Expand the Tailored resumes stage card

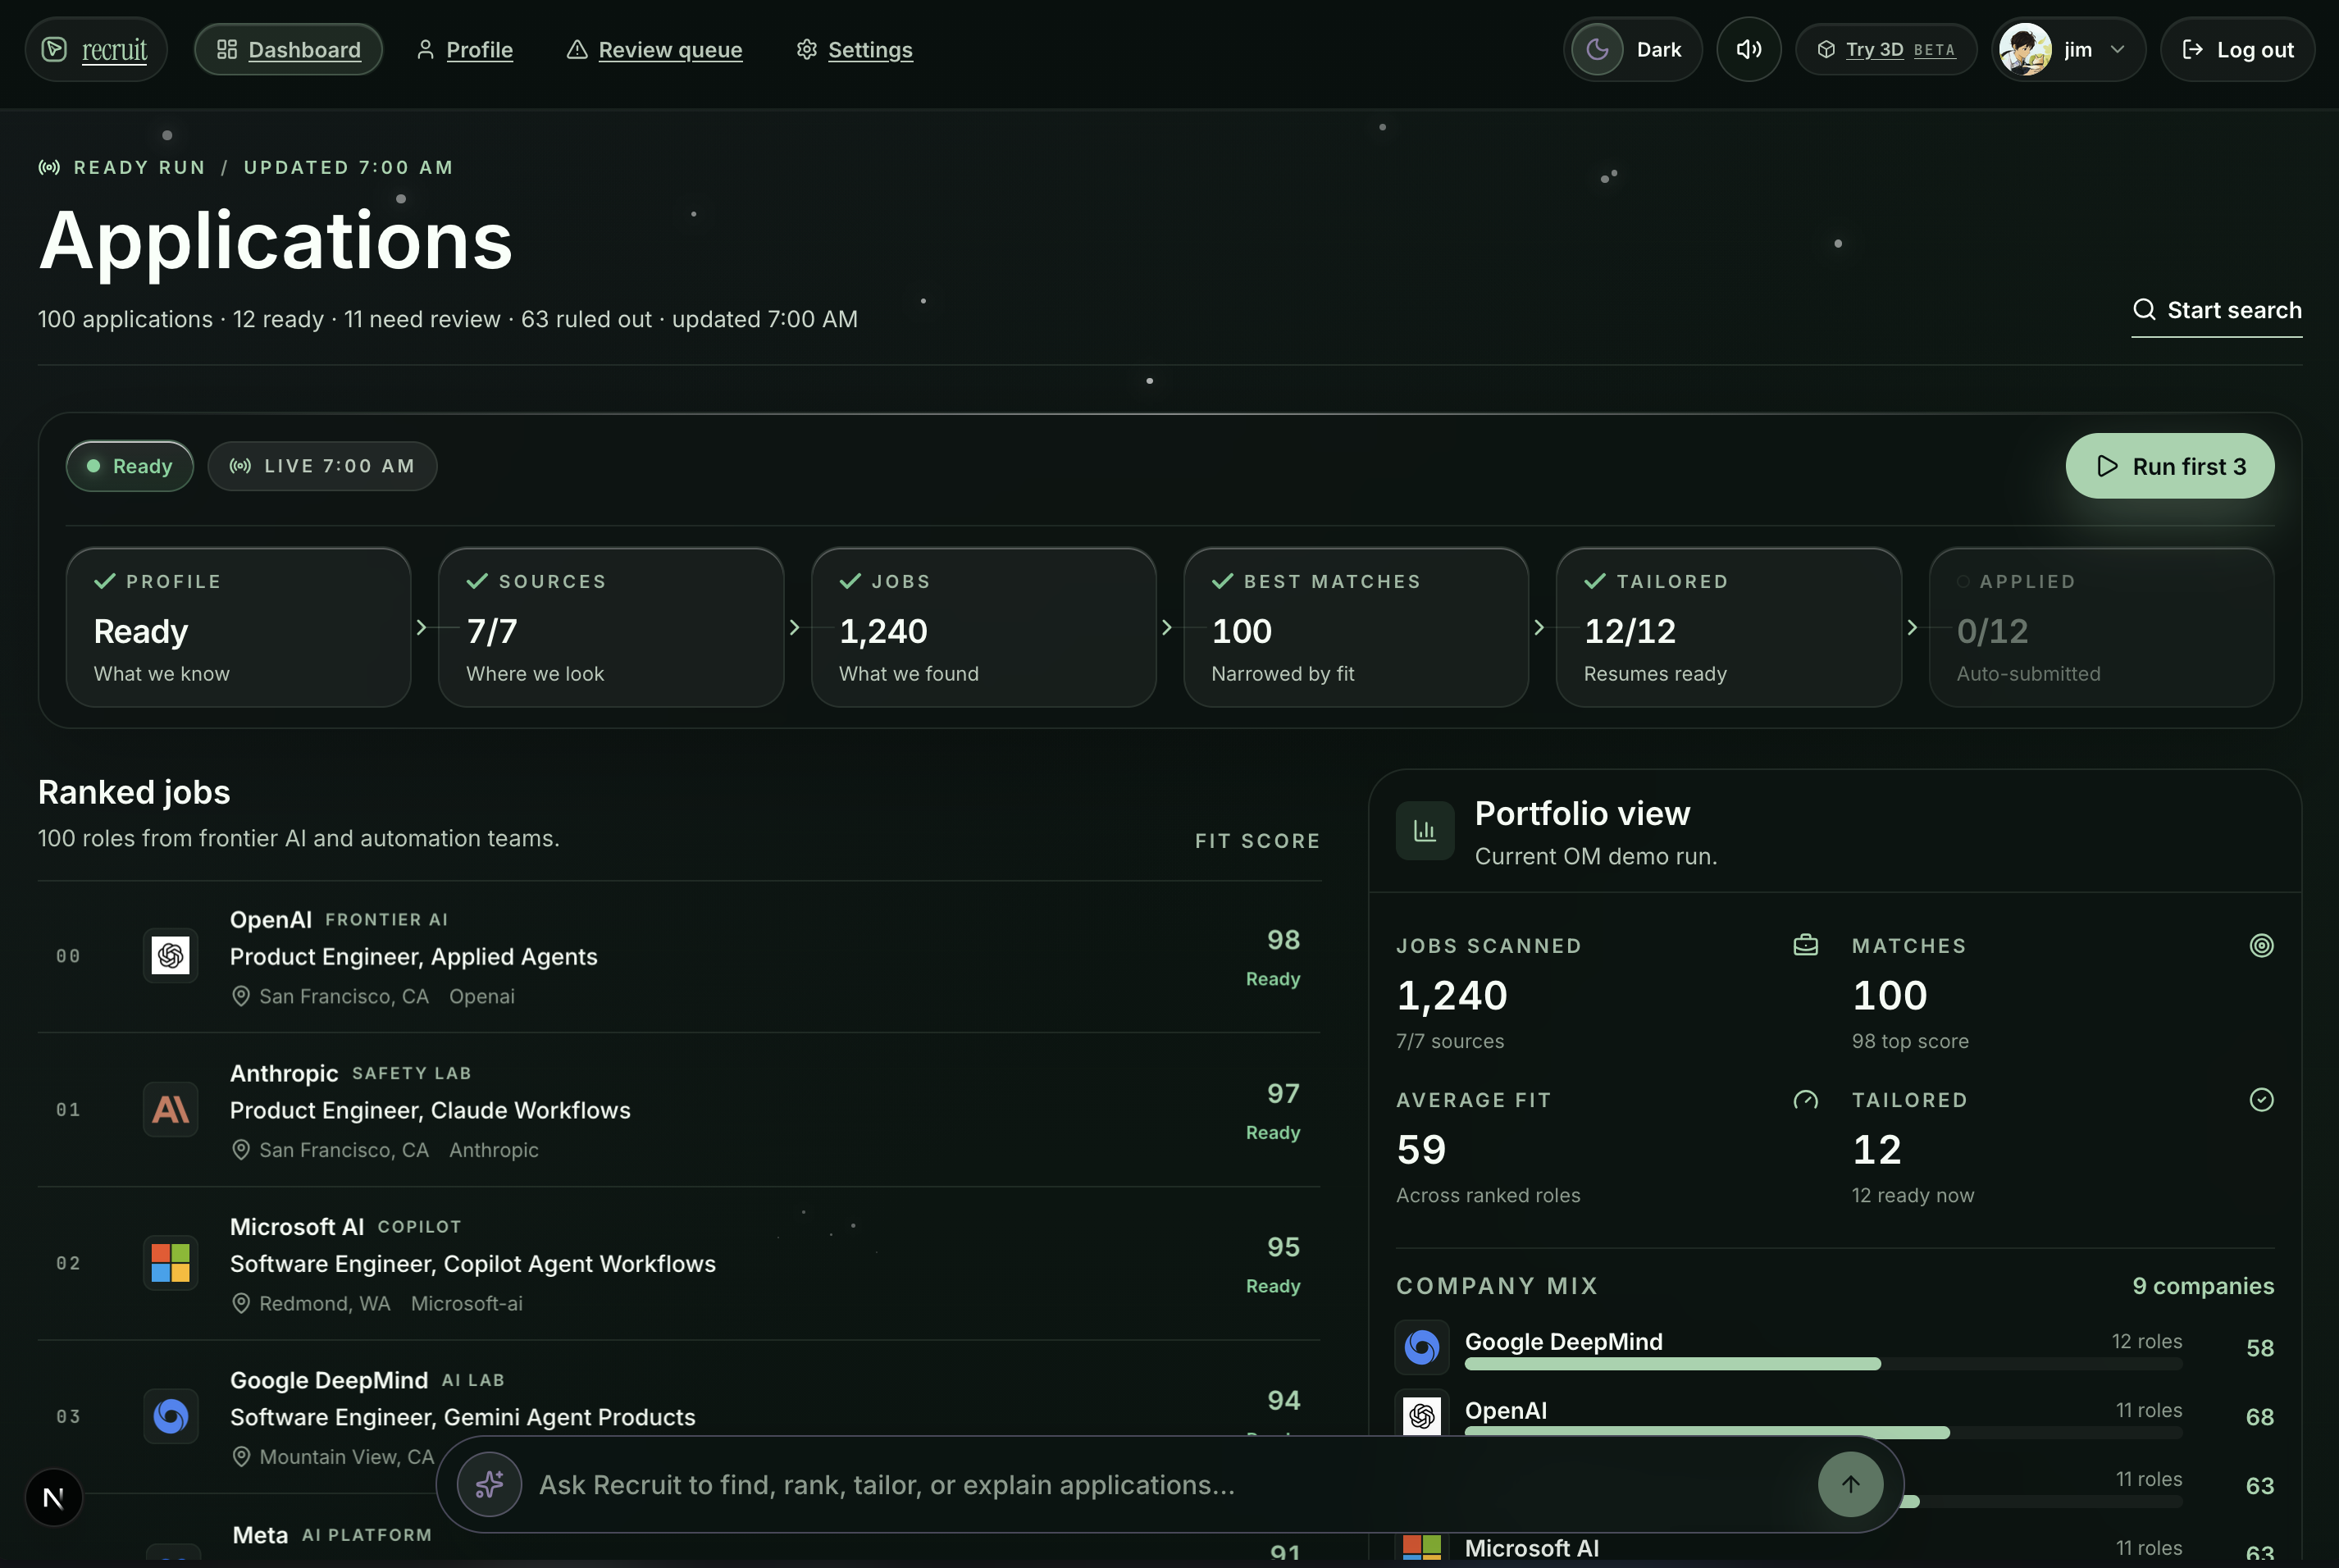[x=1727, y=627]
